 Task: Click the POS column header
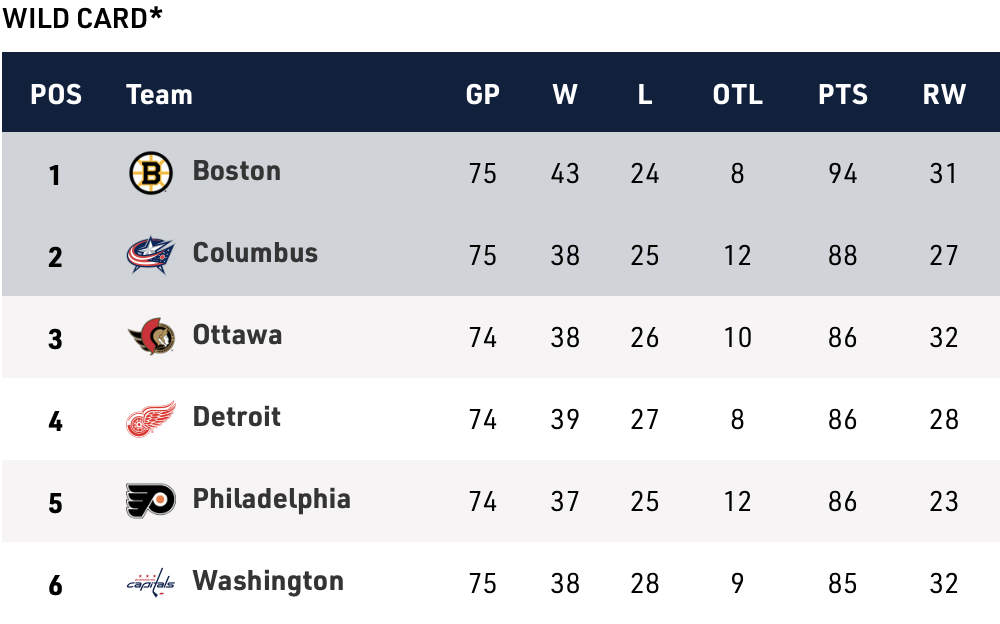point(56,95)
